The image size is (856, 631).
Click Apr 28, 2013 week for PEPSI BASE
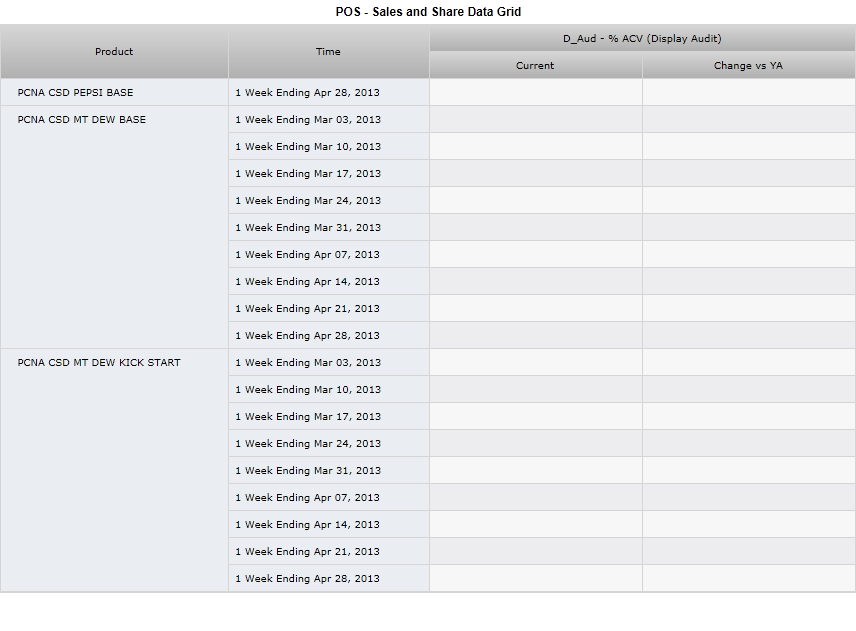(329, 92)
